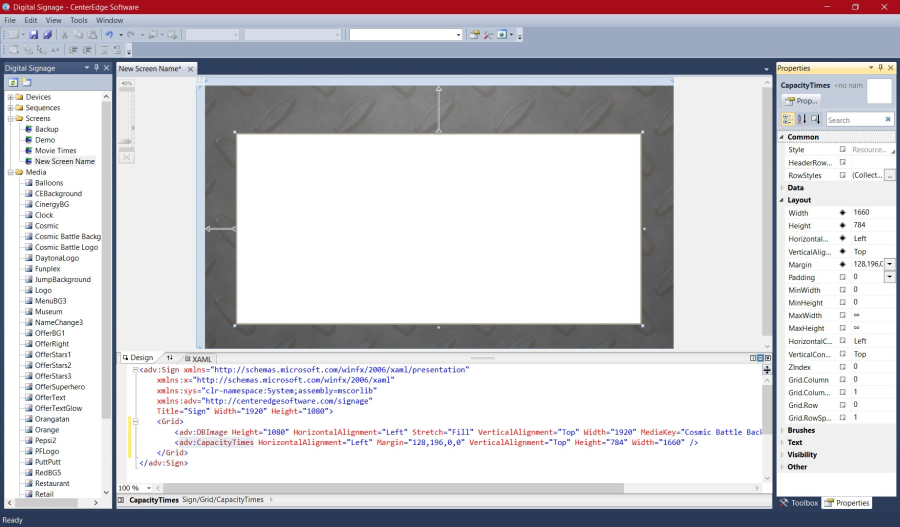This screenshot has width=900, height=527.
Task: Click the Save icon in the toolbar
Action: [x=33, y=34]
